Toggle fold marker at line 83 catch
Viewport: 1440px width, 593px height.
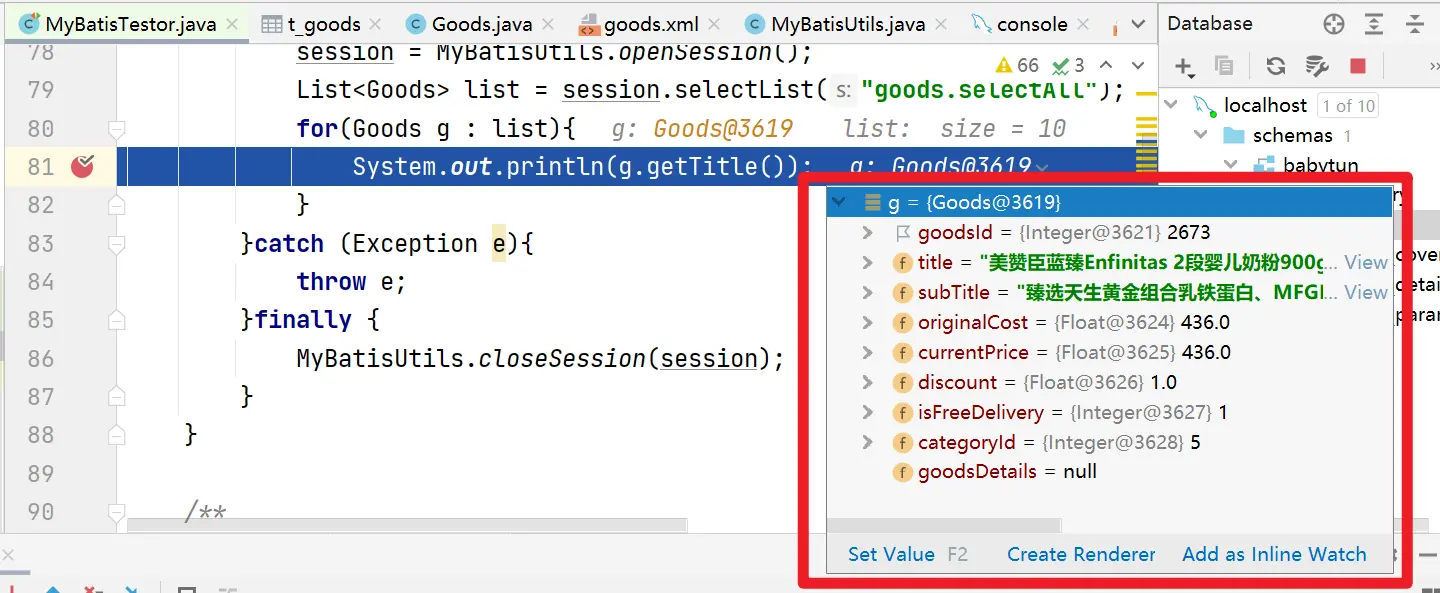[117, 244]
